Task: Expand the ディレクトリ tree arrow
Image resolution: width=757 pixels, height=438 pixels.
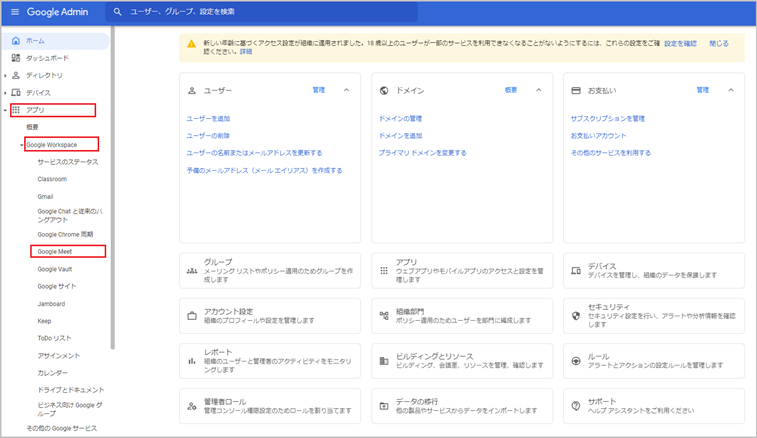Action: pos(5,76)
